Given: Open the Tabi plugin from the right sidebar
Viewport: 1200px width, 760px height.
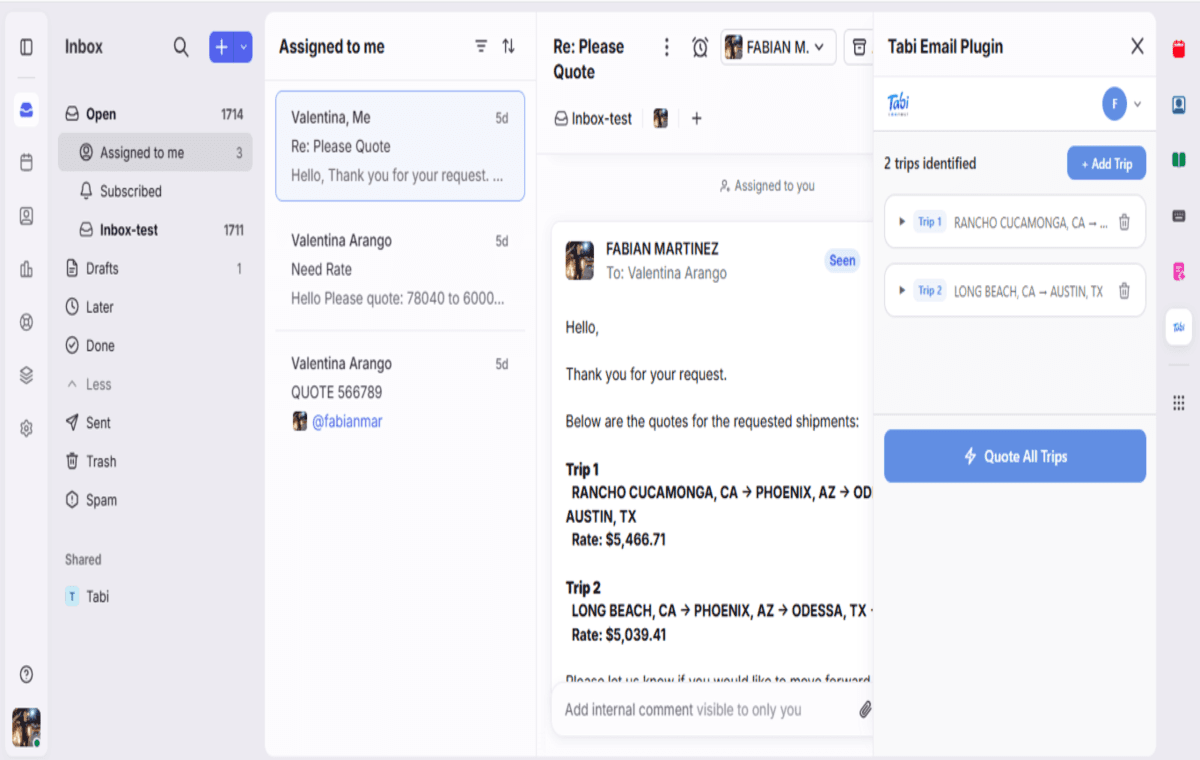Looking at the screenshot, I should click(1178, 327).
